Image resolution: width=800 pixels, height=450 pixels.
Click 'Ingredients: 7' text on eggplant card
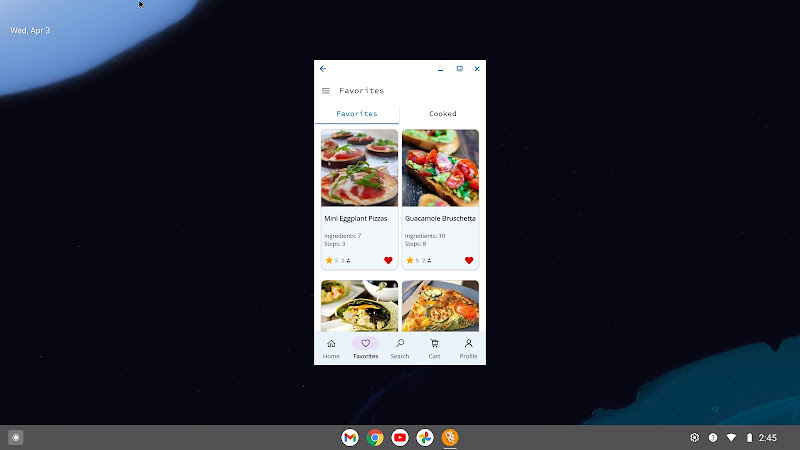click(342, 236)
